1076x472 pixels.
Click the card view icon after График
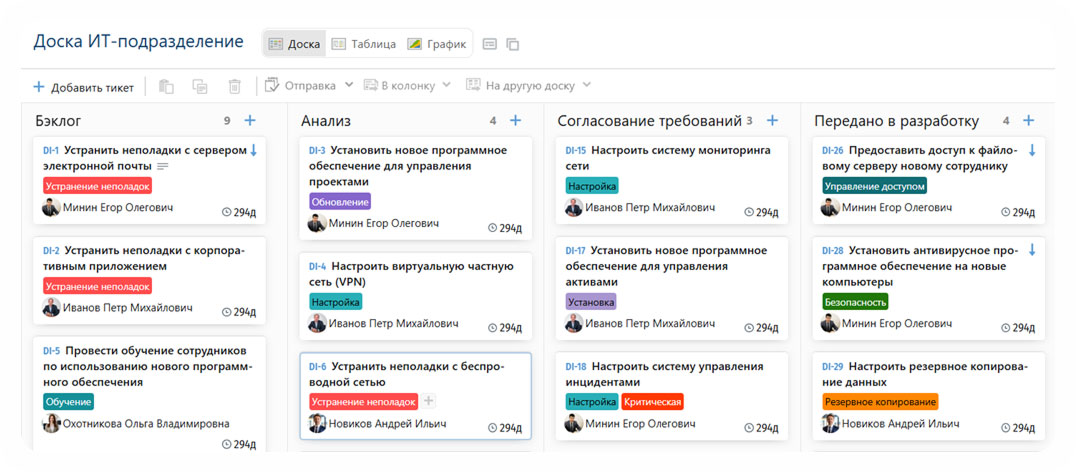(x=490, y=44)
